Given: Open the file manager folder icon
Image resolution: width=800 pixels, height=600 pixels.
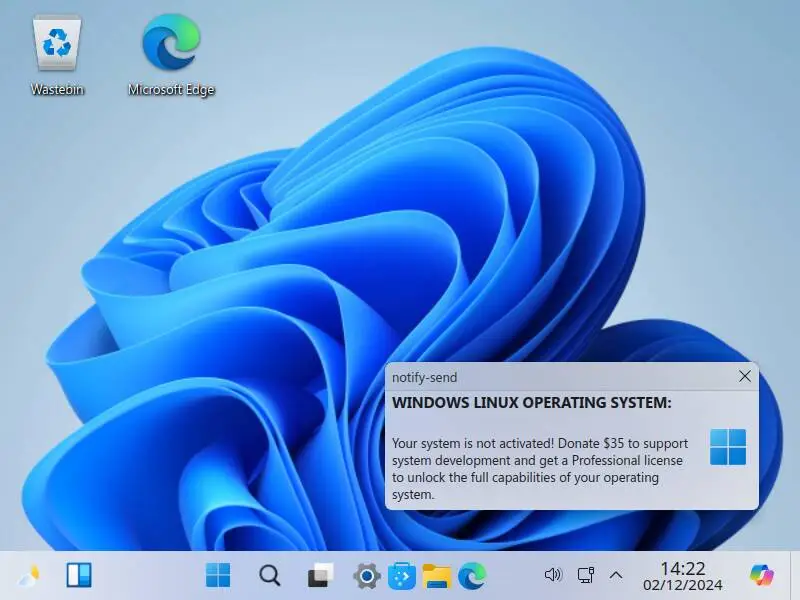Looking at the screenshot, I should (x=436, y=575).
